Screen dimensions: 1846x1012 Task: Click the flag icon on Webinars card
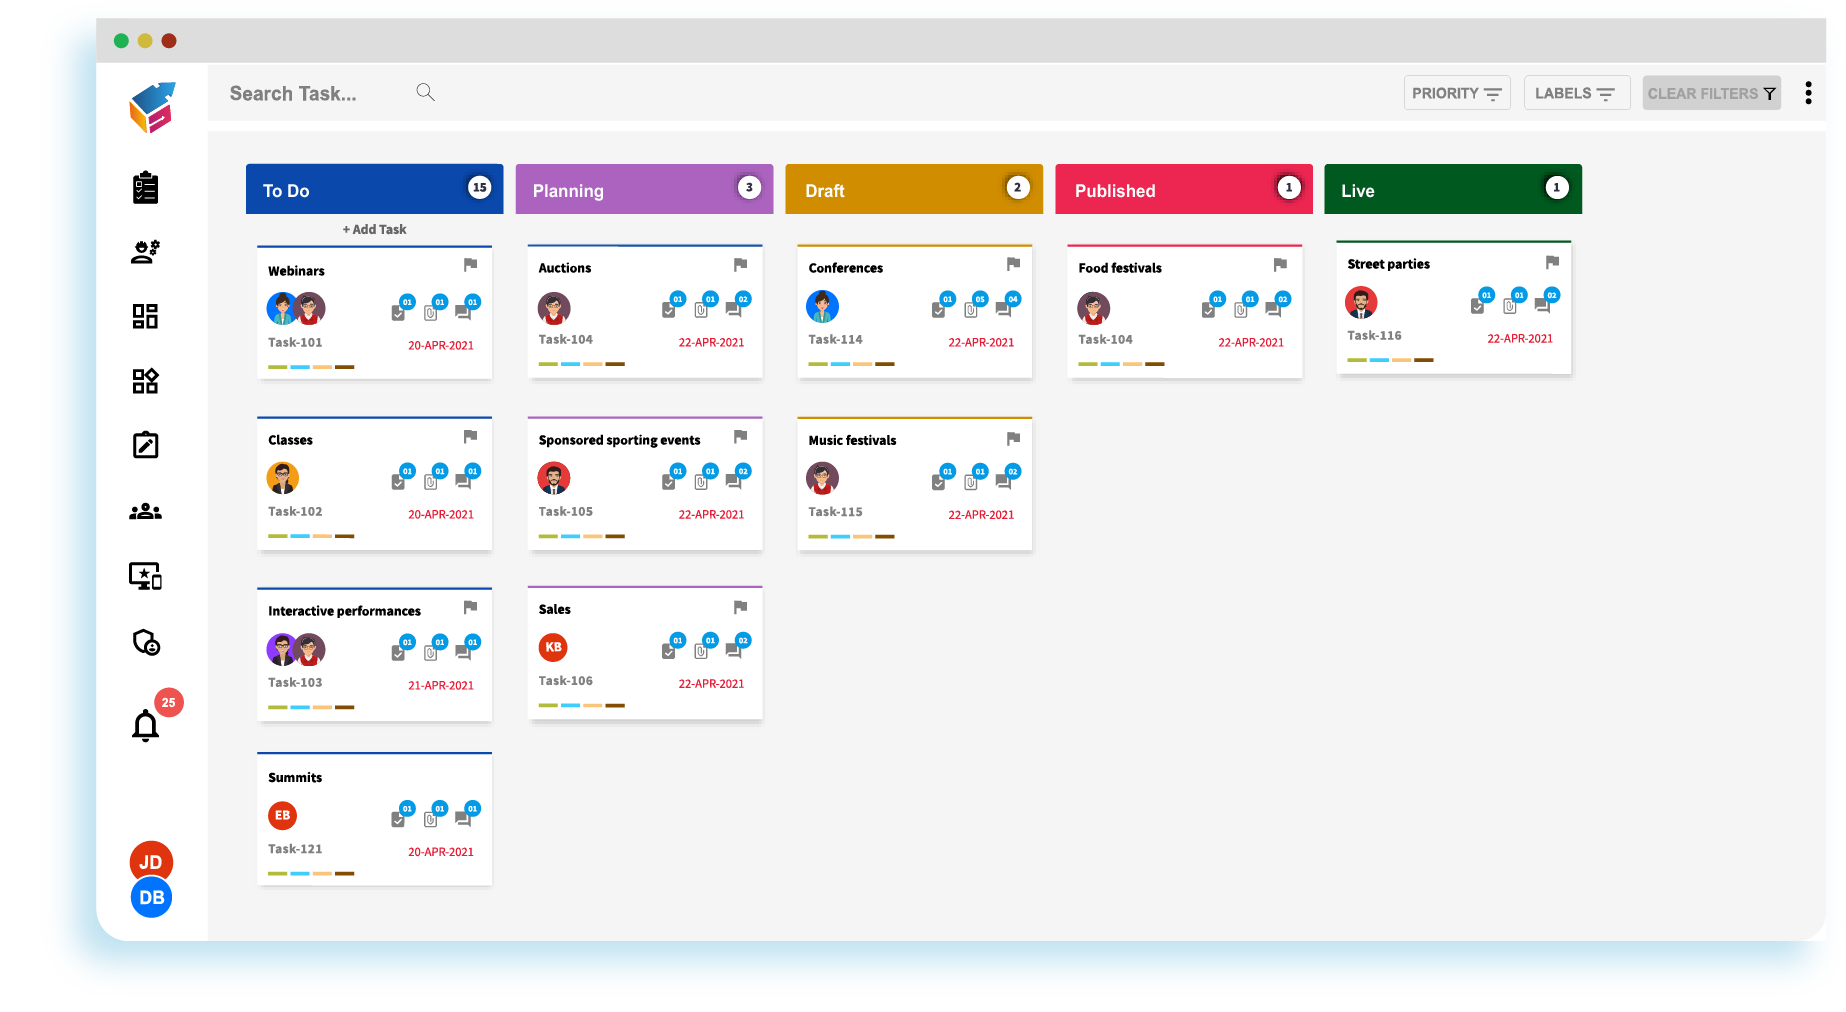pos(470,265)
